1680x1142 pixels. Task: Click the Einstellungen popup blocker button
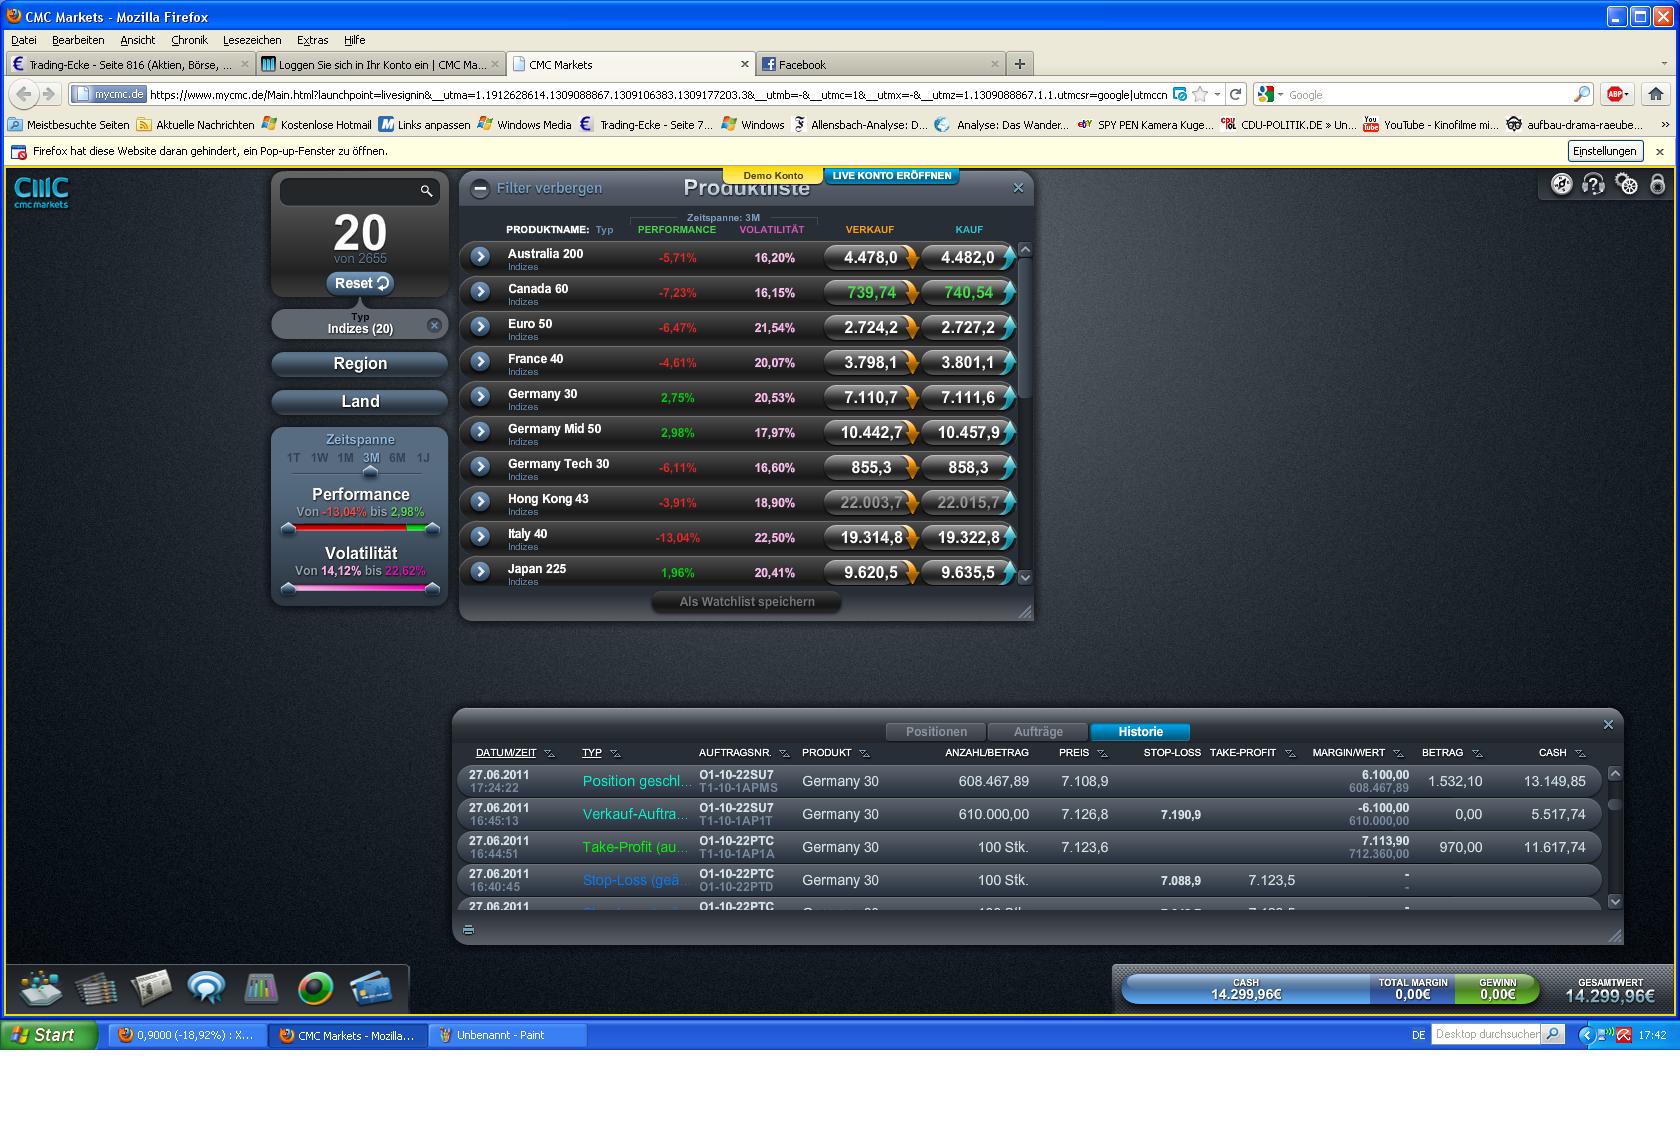(1604, 151)
